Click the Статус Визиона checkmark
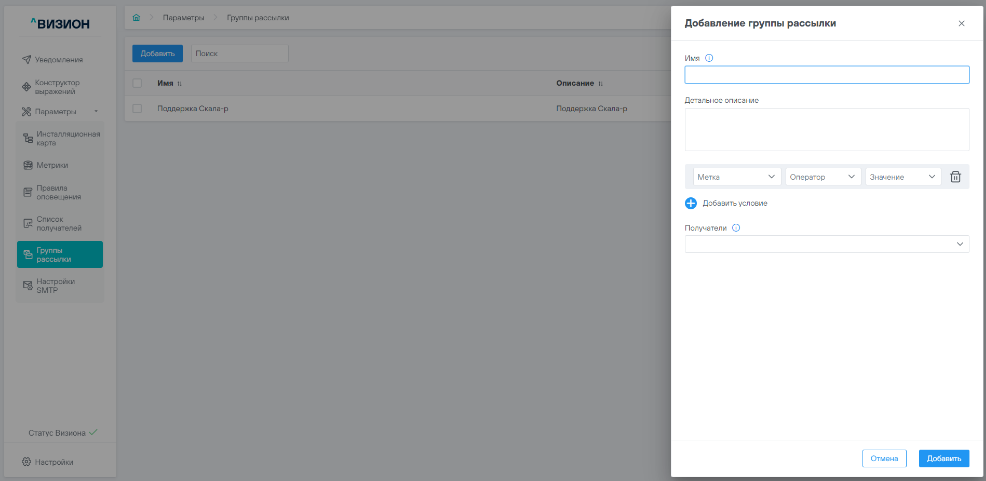The image size is (986, 481). coord(94,433)
